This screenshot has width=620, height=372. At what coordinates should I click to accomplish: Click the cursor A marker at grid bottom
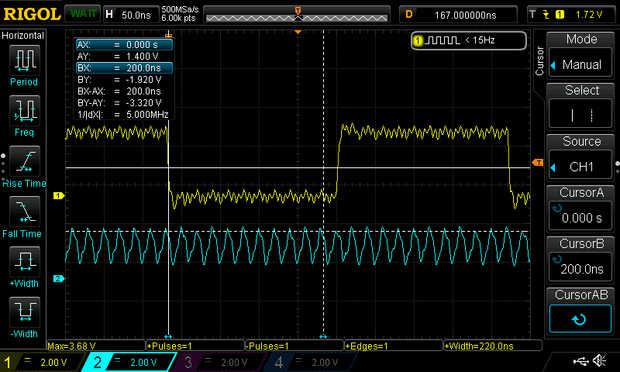pyautogui.click(x=168, y=336)
